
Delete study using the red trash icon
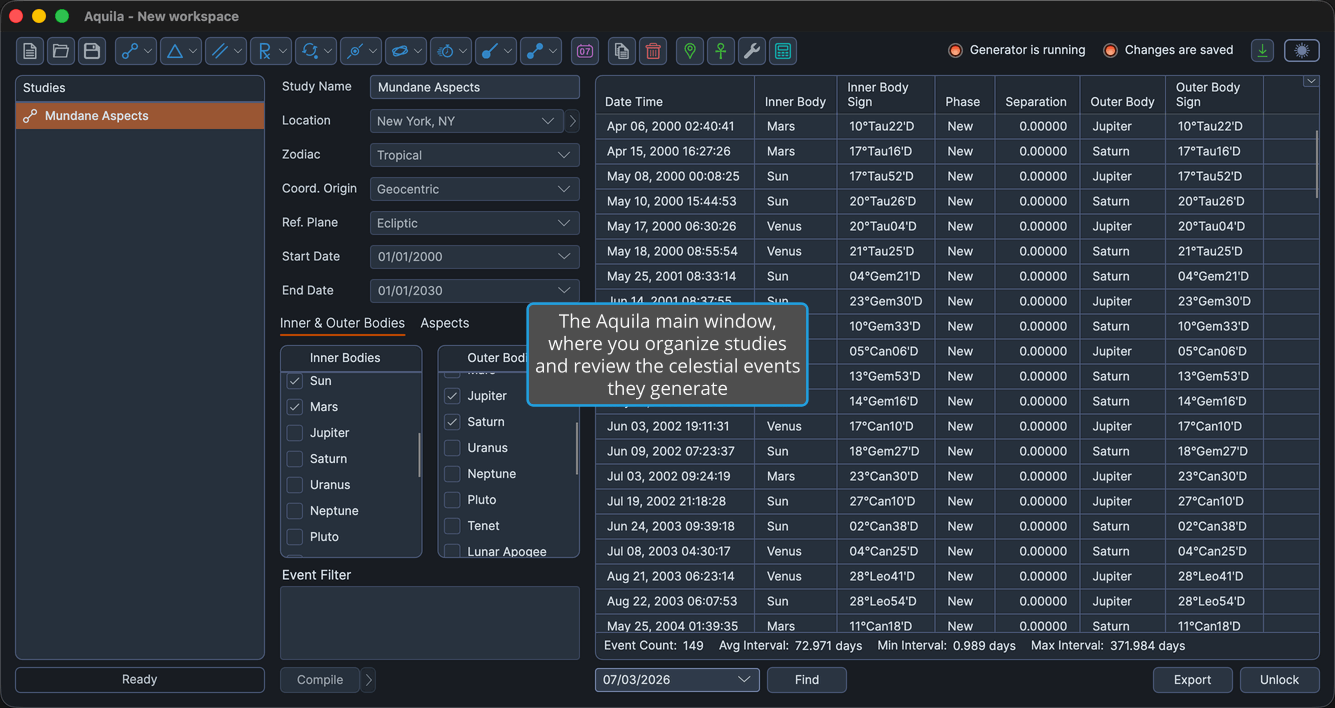coord(653,51)
